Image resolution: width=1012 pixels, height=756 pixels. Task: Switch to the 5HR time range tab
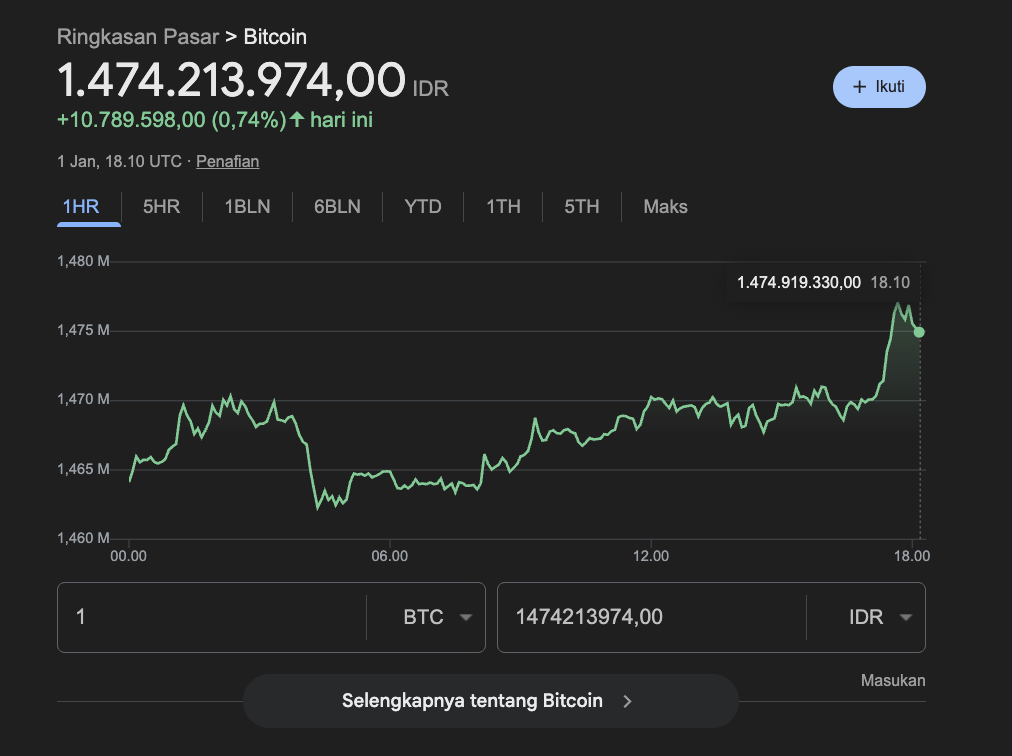(160, 207)
